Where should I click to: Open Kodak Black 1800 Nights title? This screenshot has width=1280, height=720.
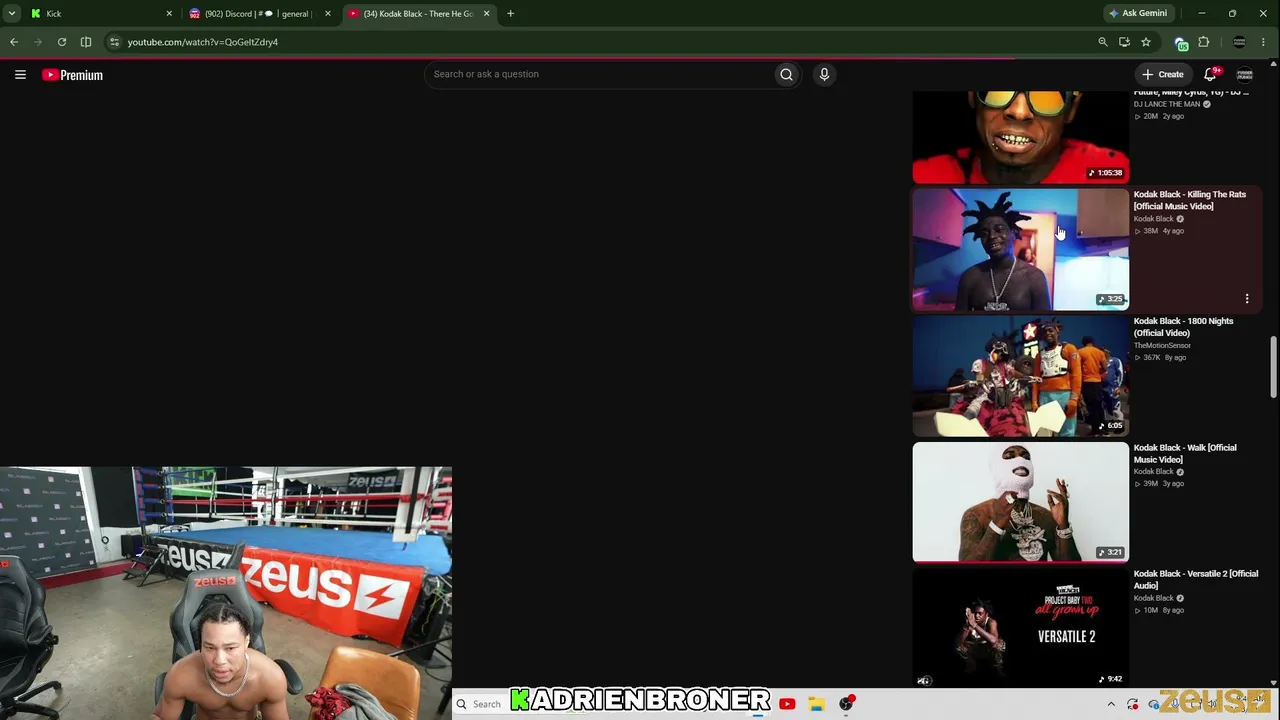(x=1184, y=327)
